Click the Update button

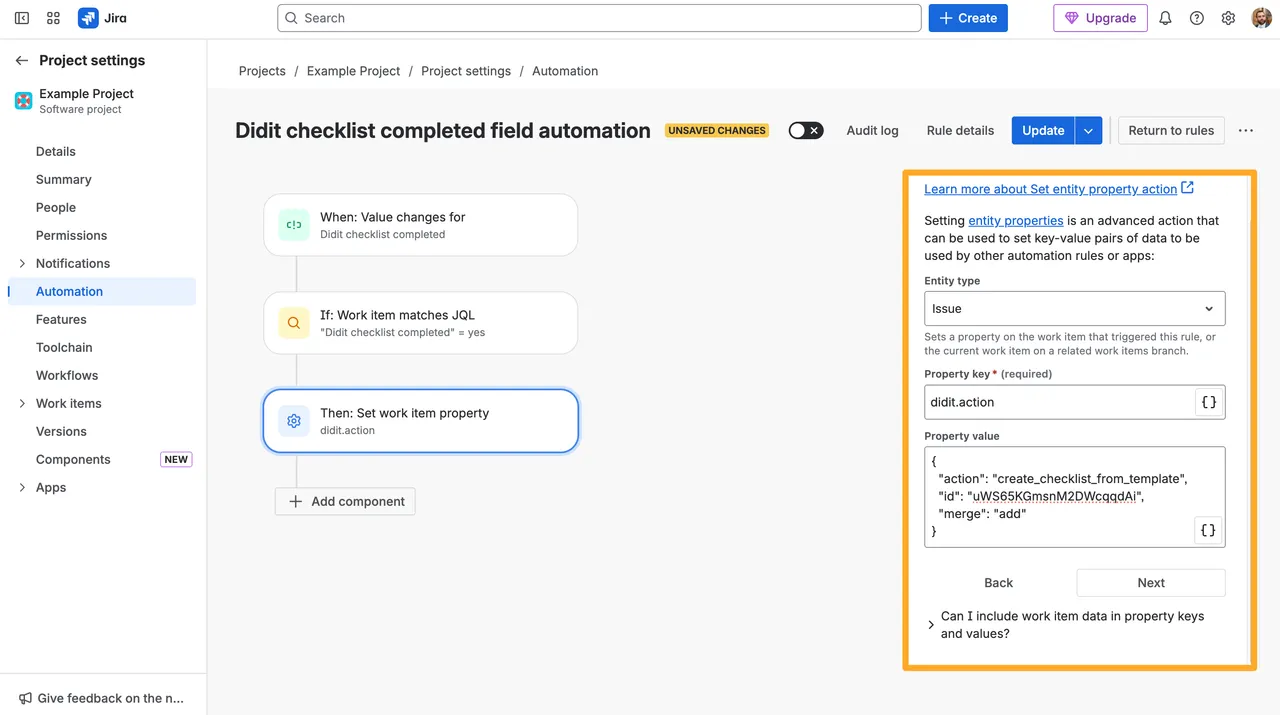(1043, 130)
